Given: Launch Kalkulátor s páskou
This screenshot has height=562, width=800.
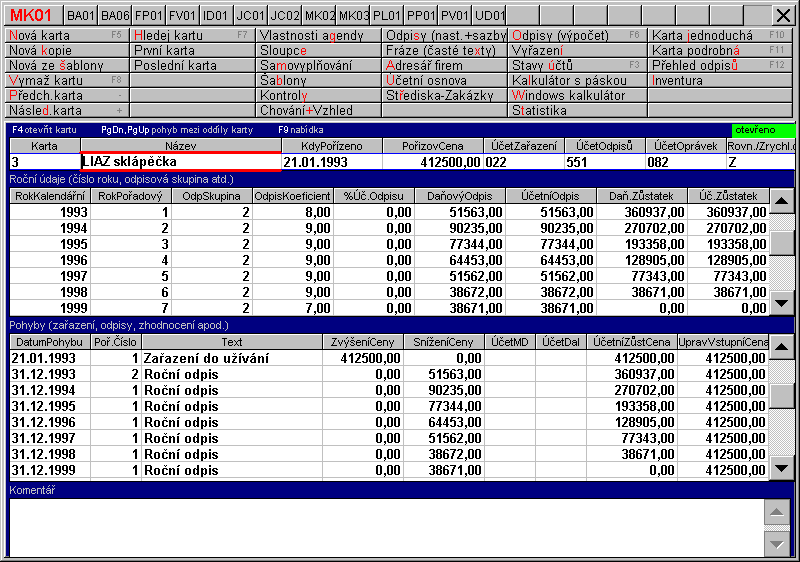Looking at the screenshot, I should click(x=578, y=80).
